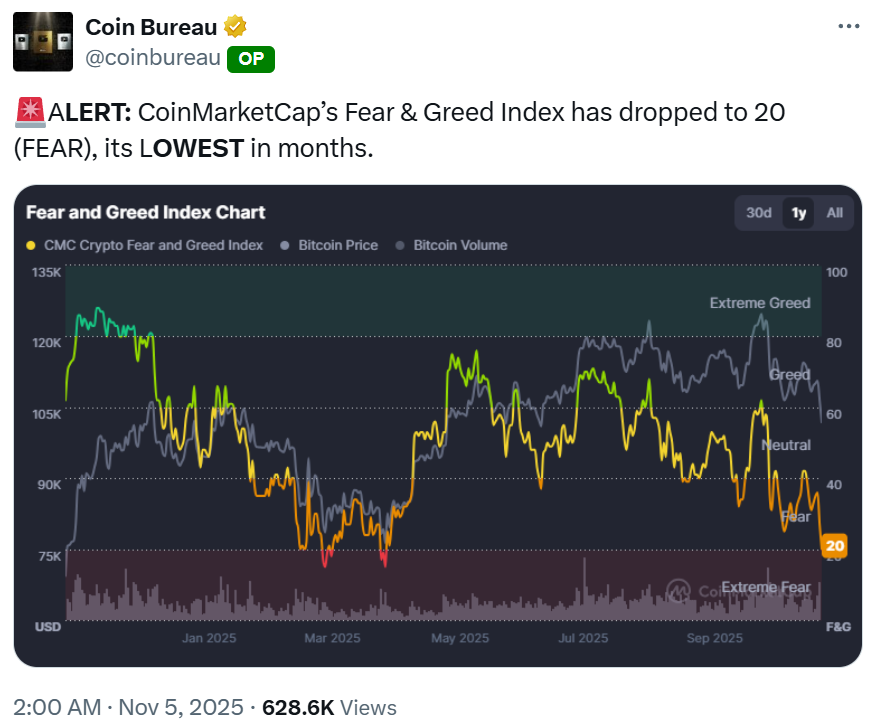872x726 pixels.
Task: Show the All time chart range
Action: (x=834, y=213)
